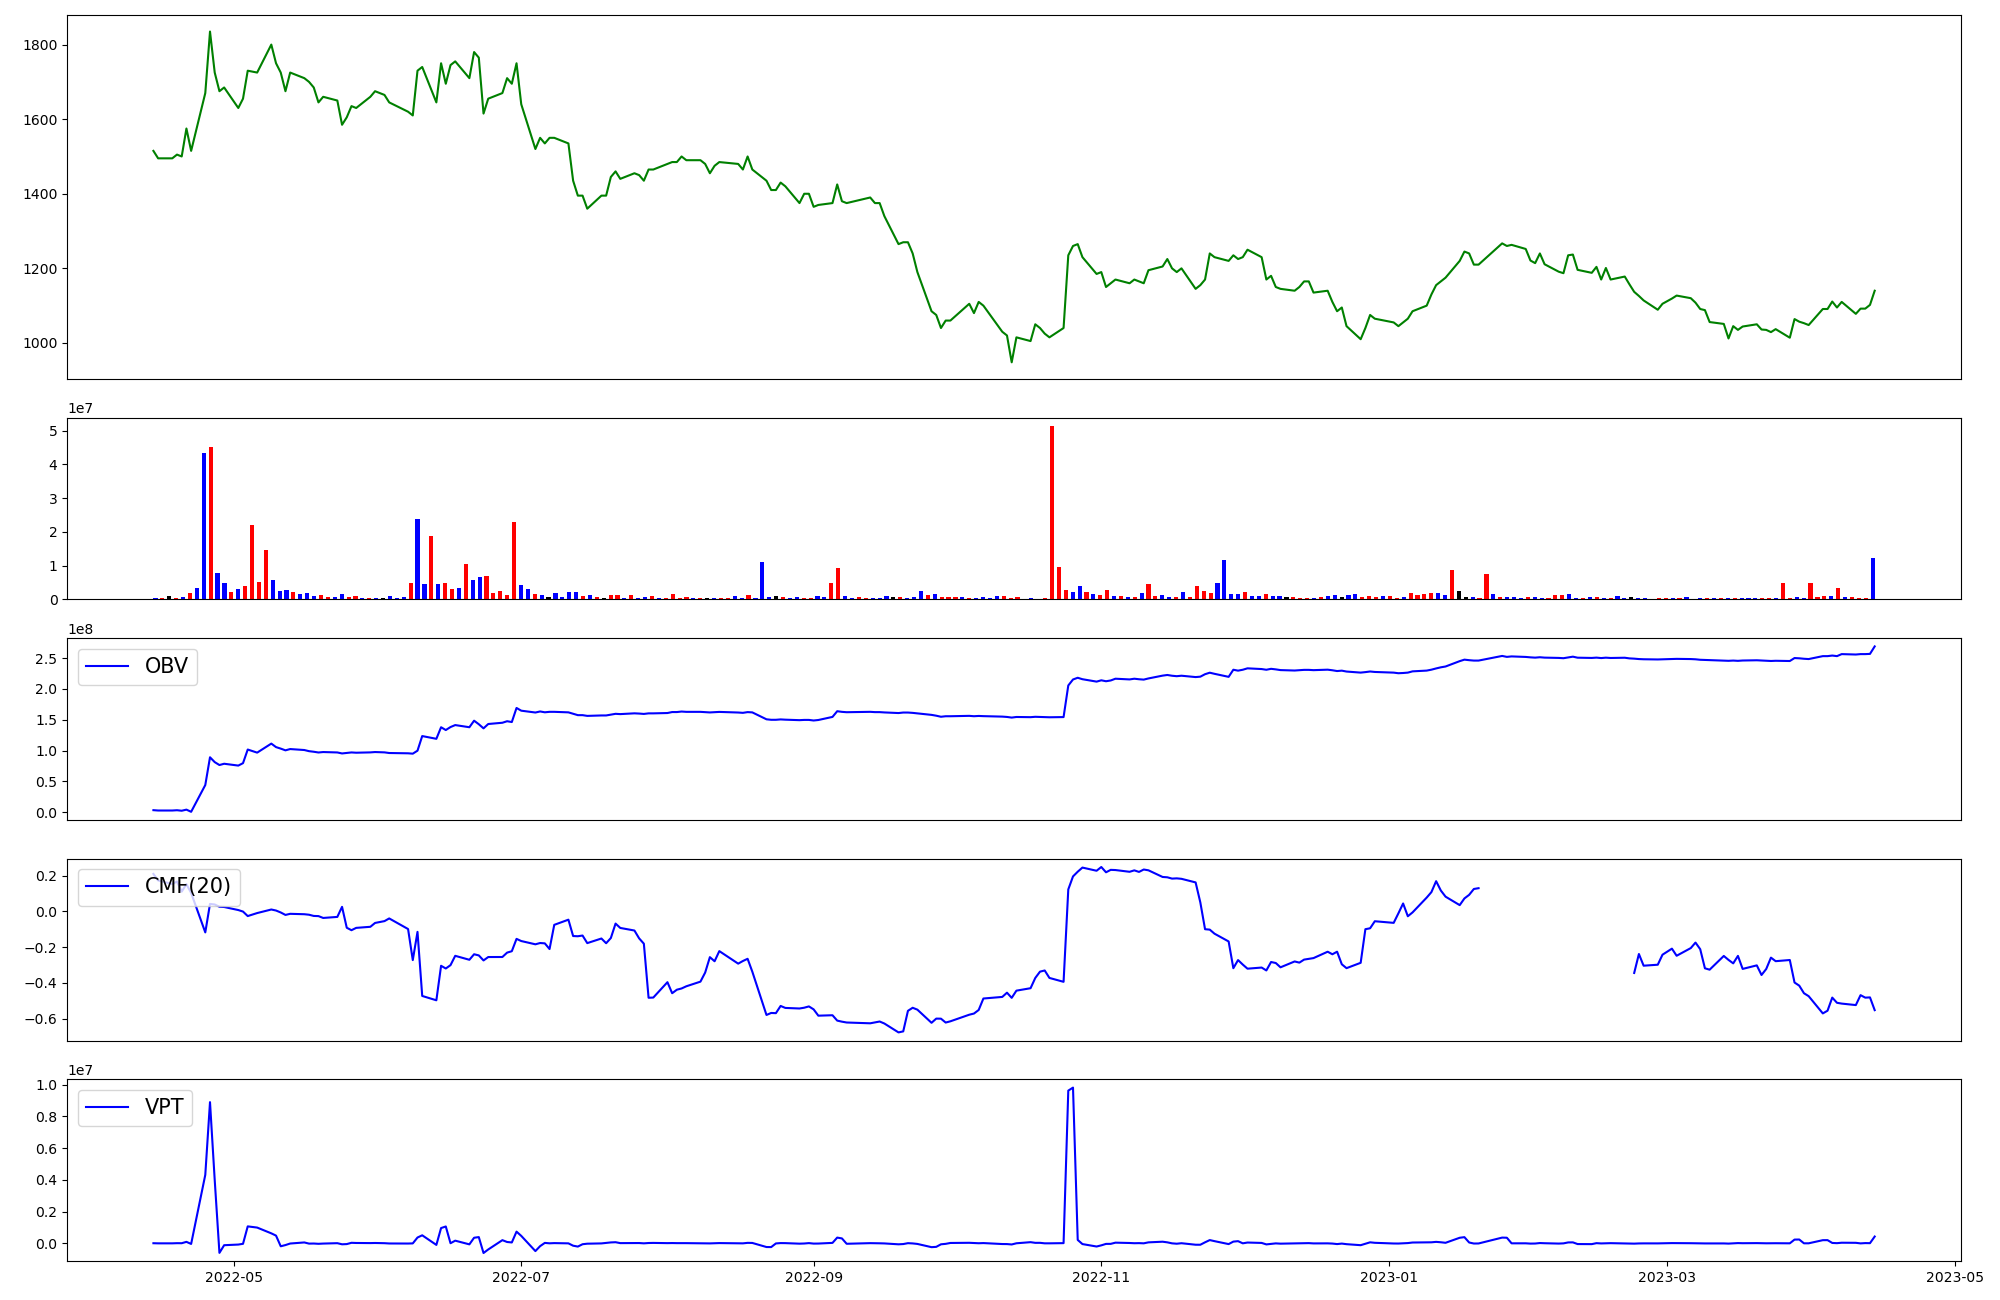The height and width of the screenshot is (1300, 2000).
Task: Click the 2022-09 x-axis date label
Action: 814,1277
